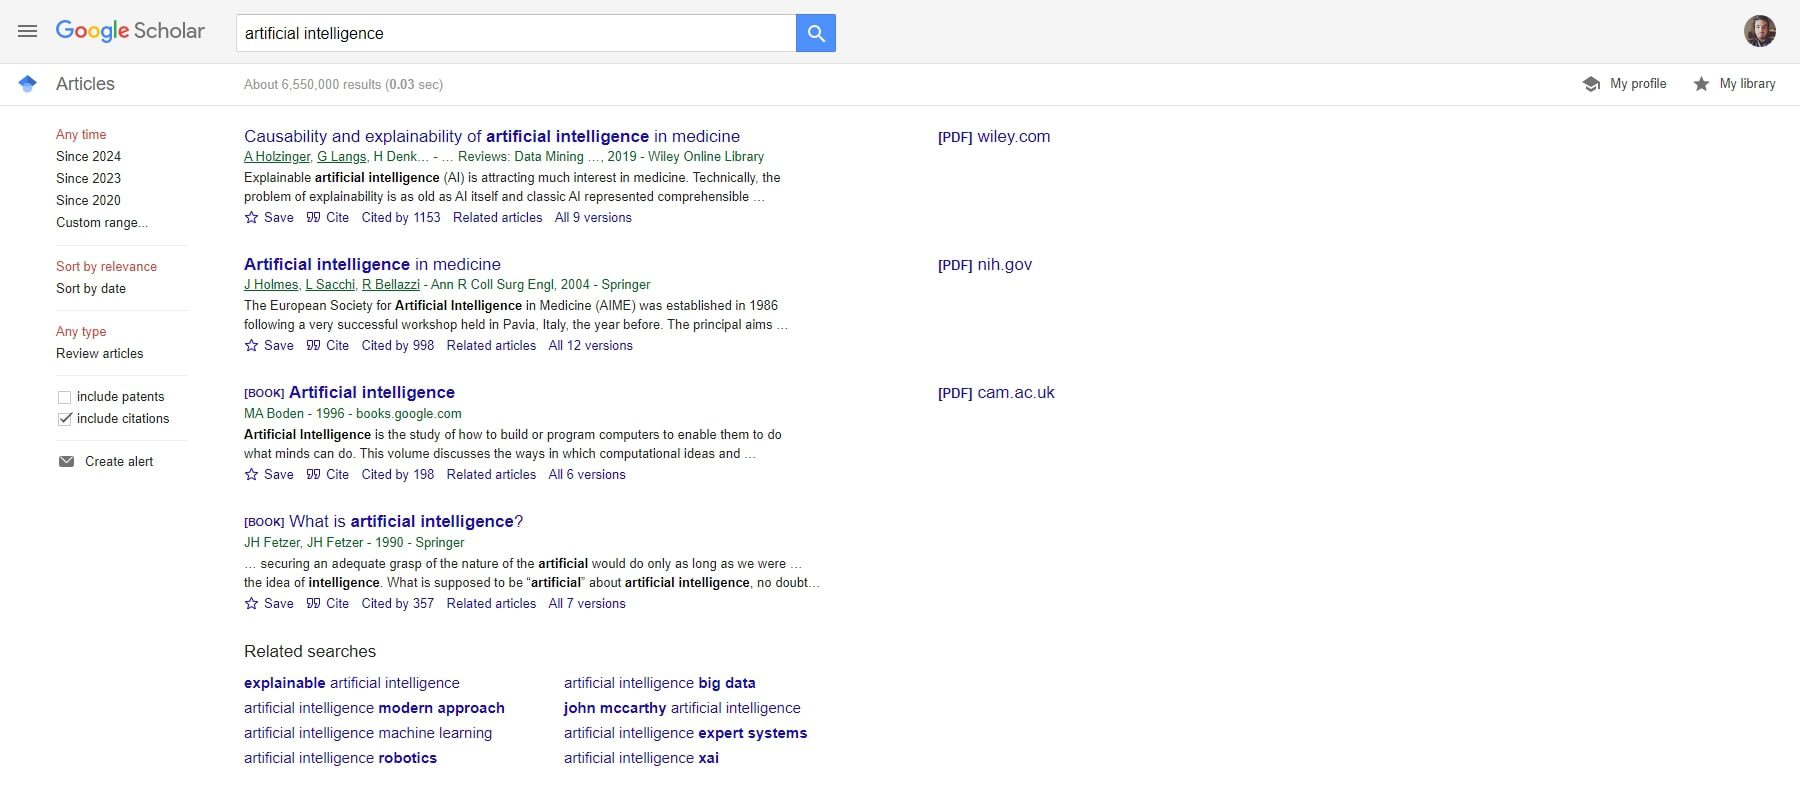Enable the include patents checkbox

(x=65, y=397)
